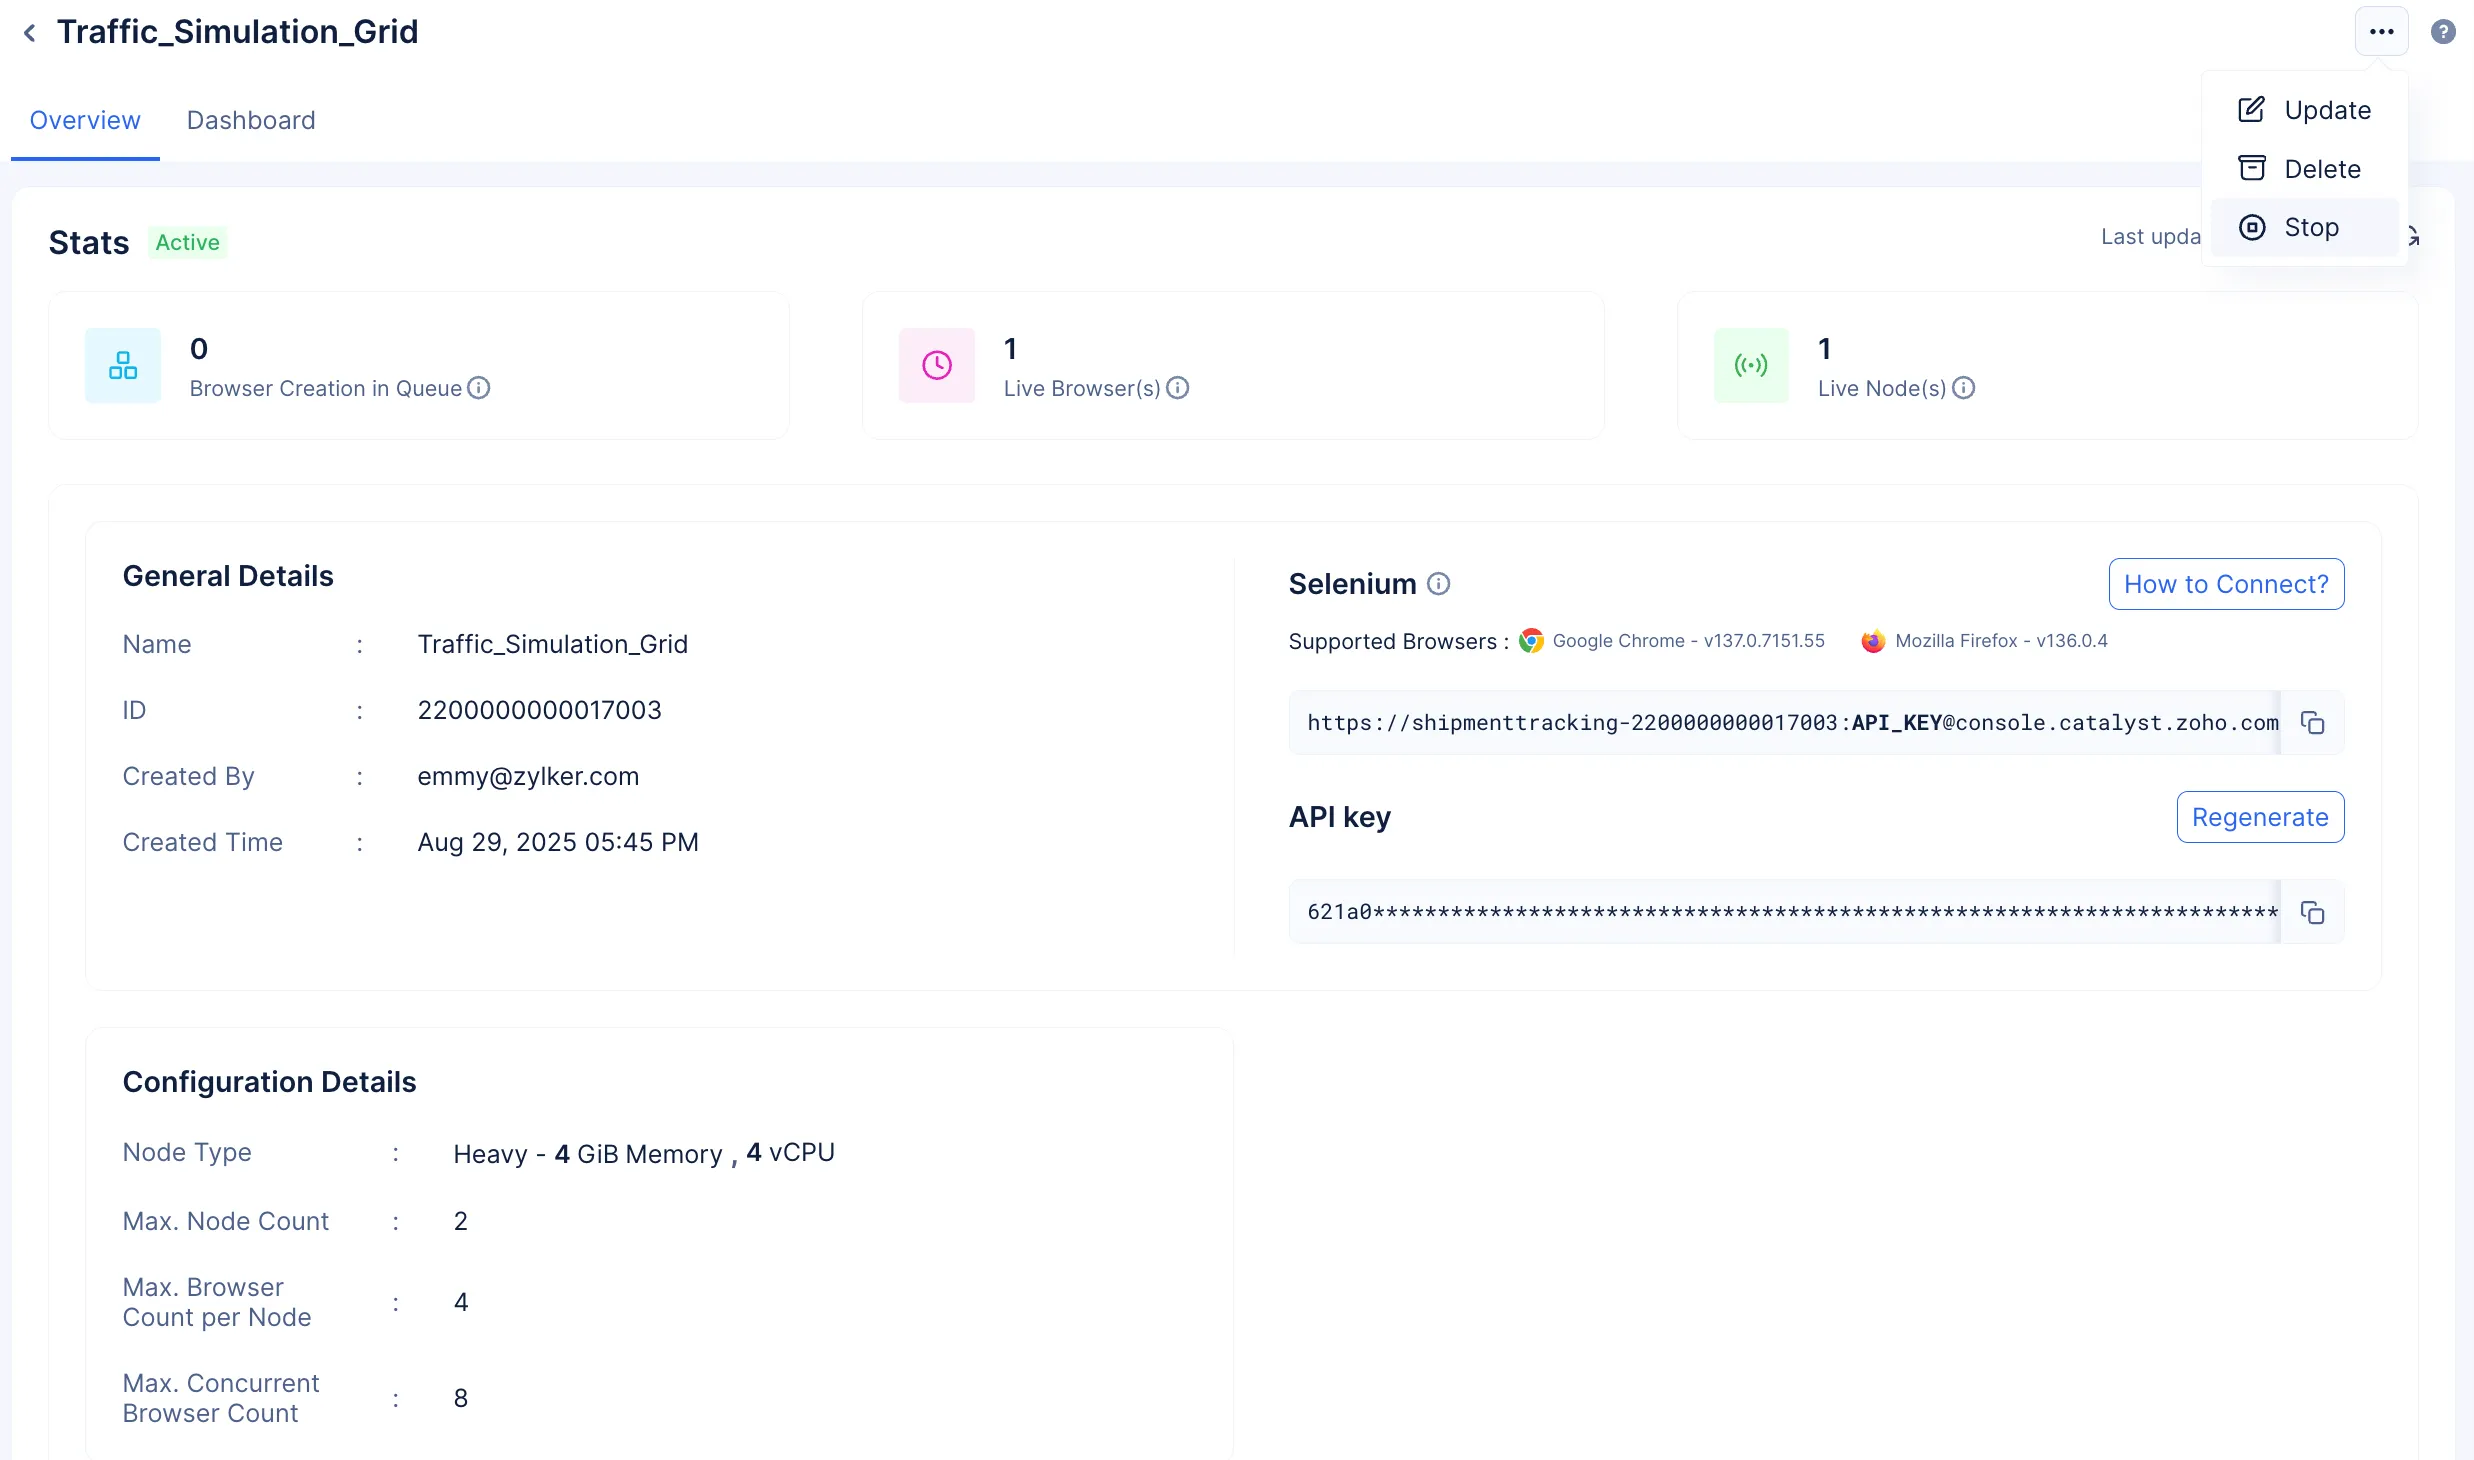The height and width of the screenshot is (1460, 2474).
Task: Regenerate the API key
Action: pyautogui.click(x=2260, y=817)
